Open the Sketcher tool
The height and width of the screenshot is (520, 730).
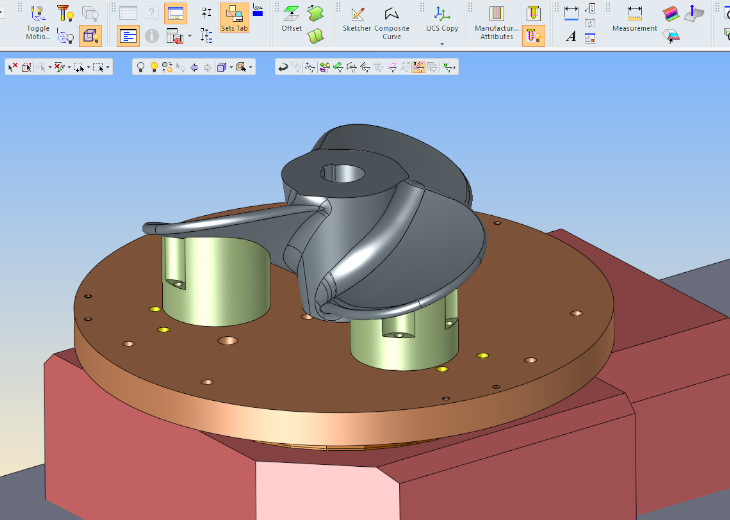[357, 14]
